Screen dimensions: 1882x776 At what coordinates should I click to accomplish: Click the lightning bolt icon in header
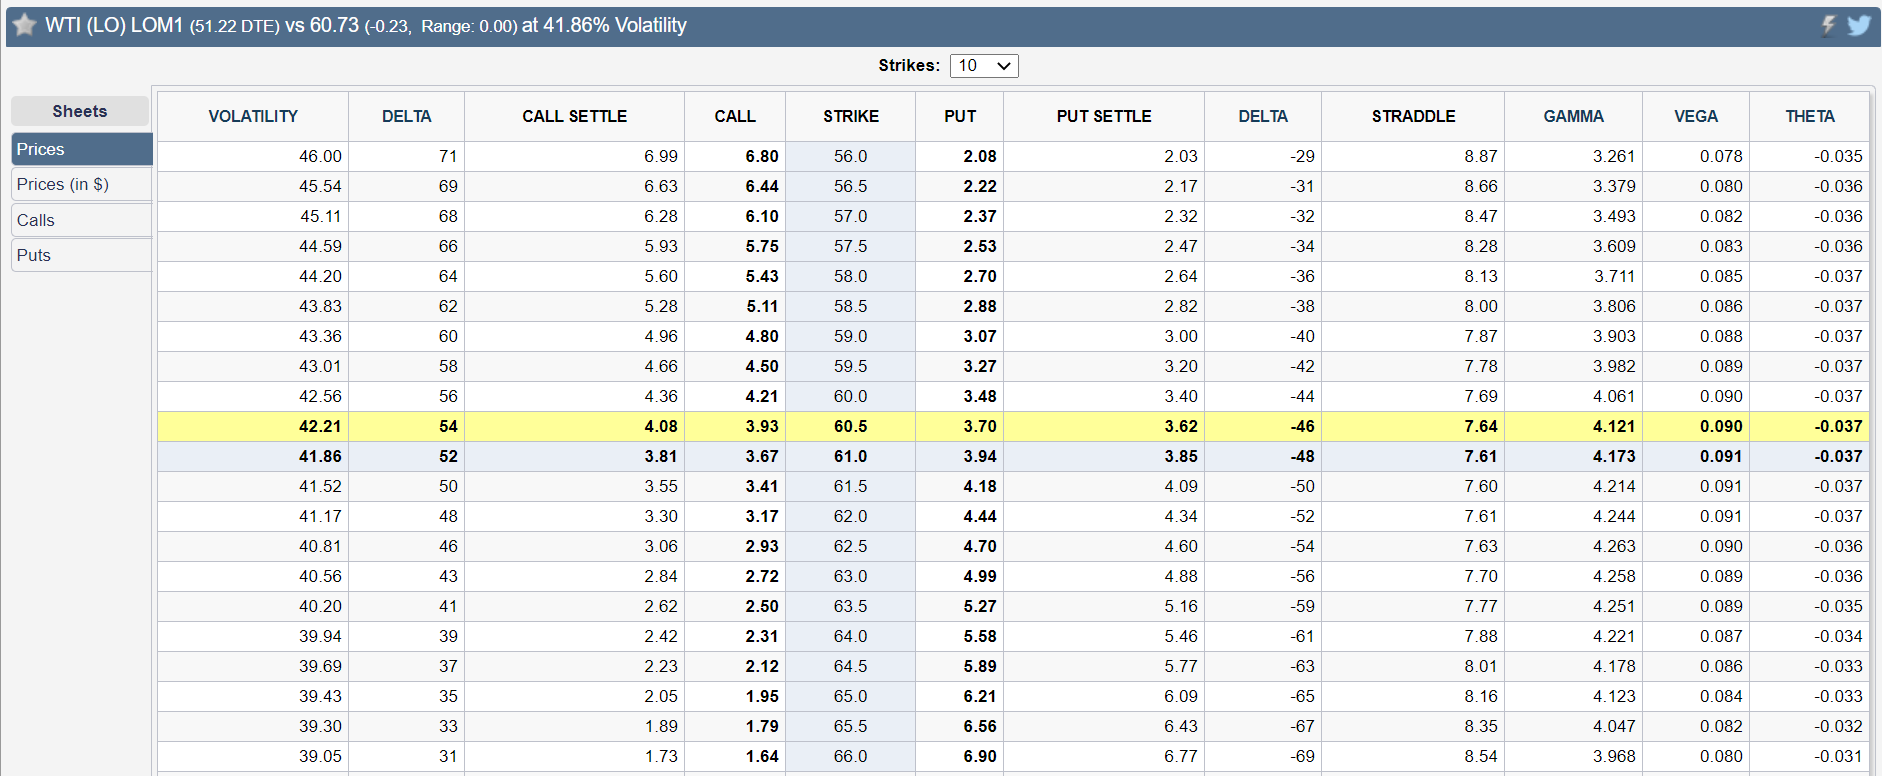[1828, 25]
